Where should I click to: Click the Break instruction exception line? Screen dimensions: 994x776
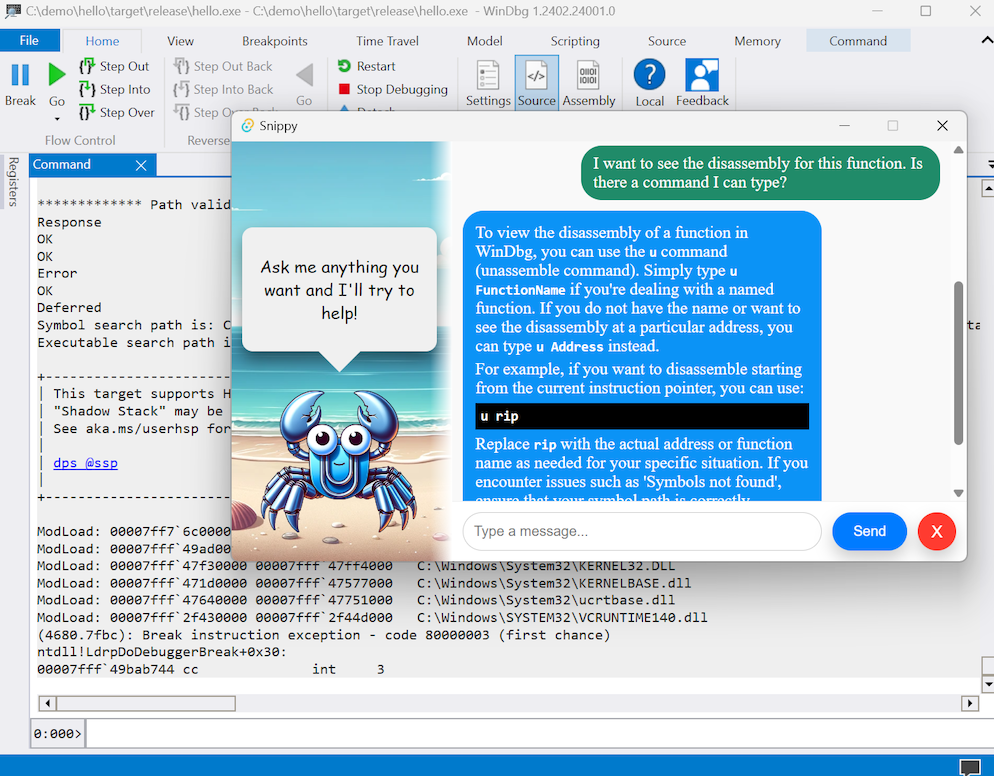point(323,635)
